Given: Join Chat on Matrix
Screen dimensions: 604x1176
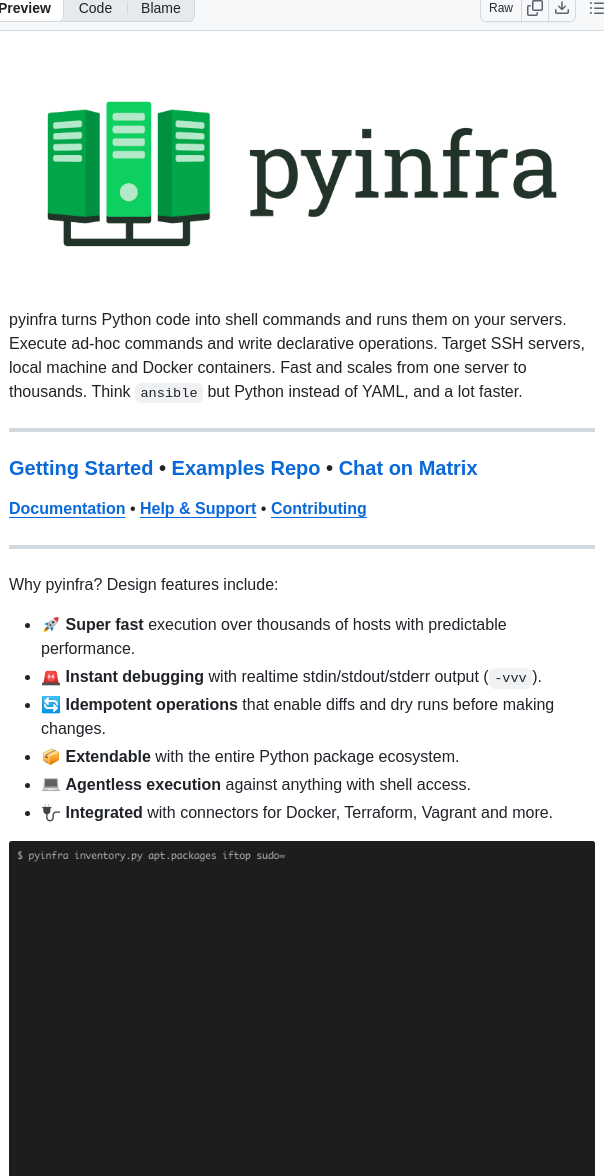Looking at the screenshot, I should pyautogui.click(x=408, y=468).
